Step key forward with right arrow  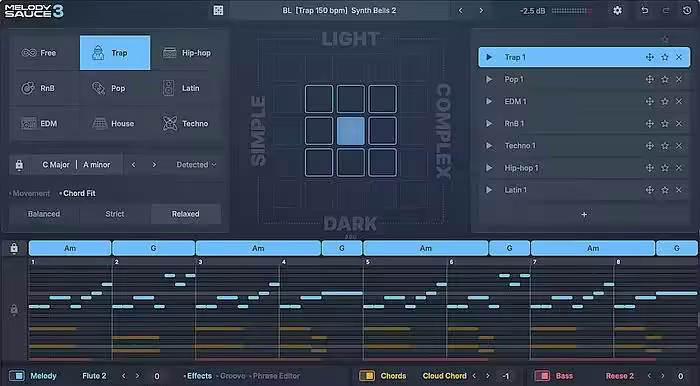[154, 165]
